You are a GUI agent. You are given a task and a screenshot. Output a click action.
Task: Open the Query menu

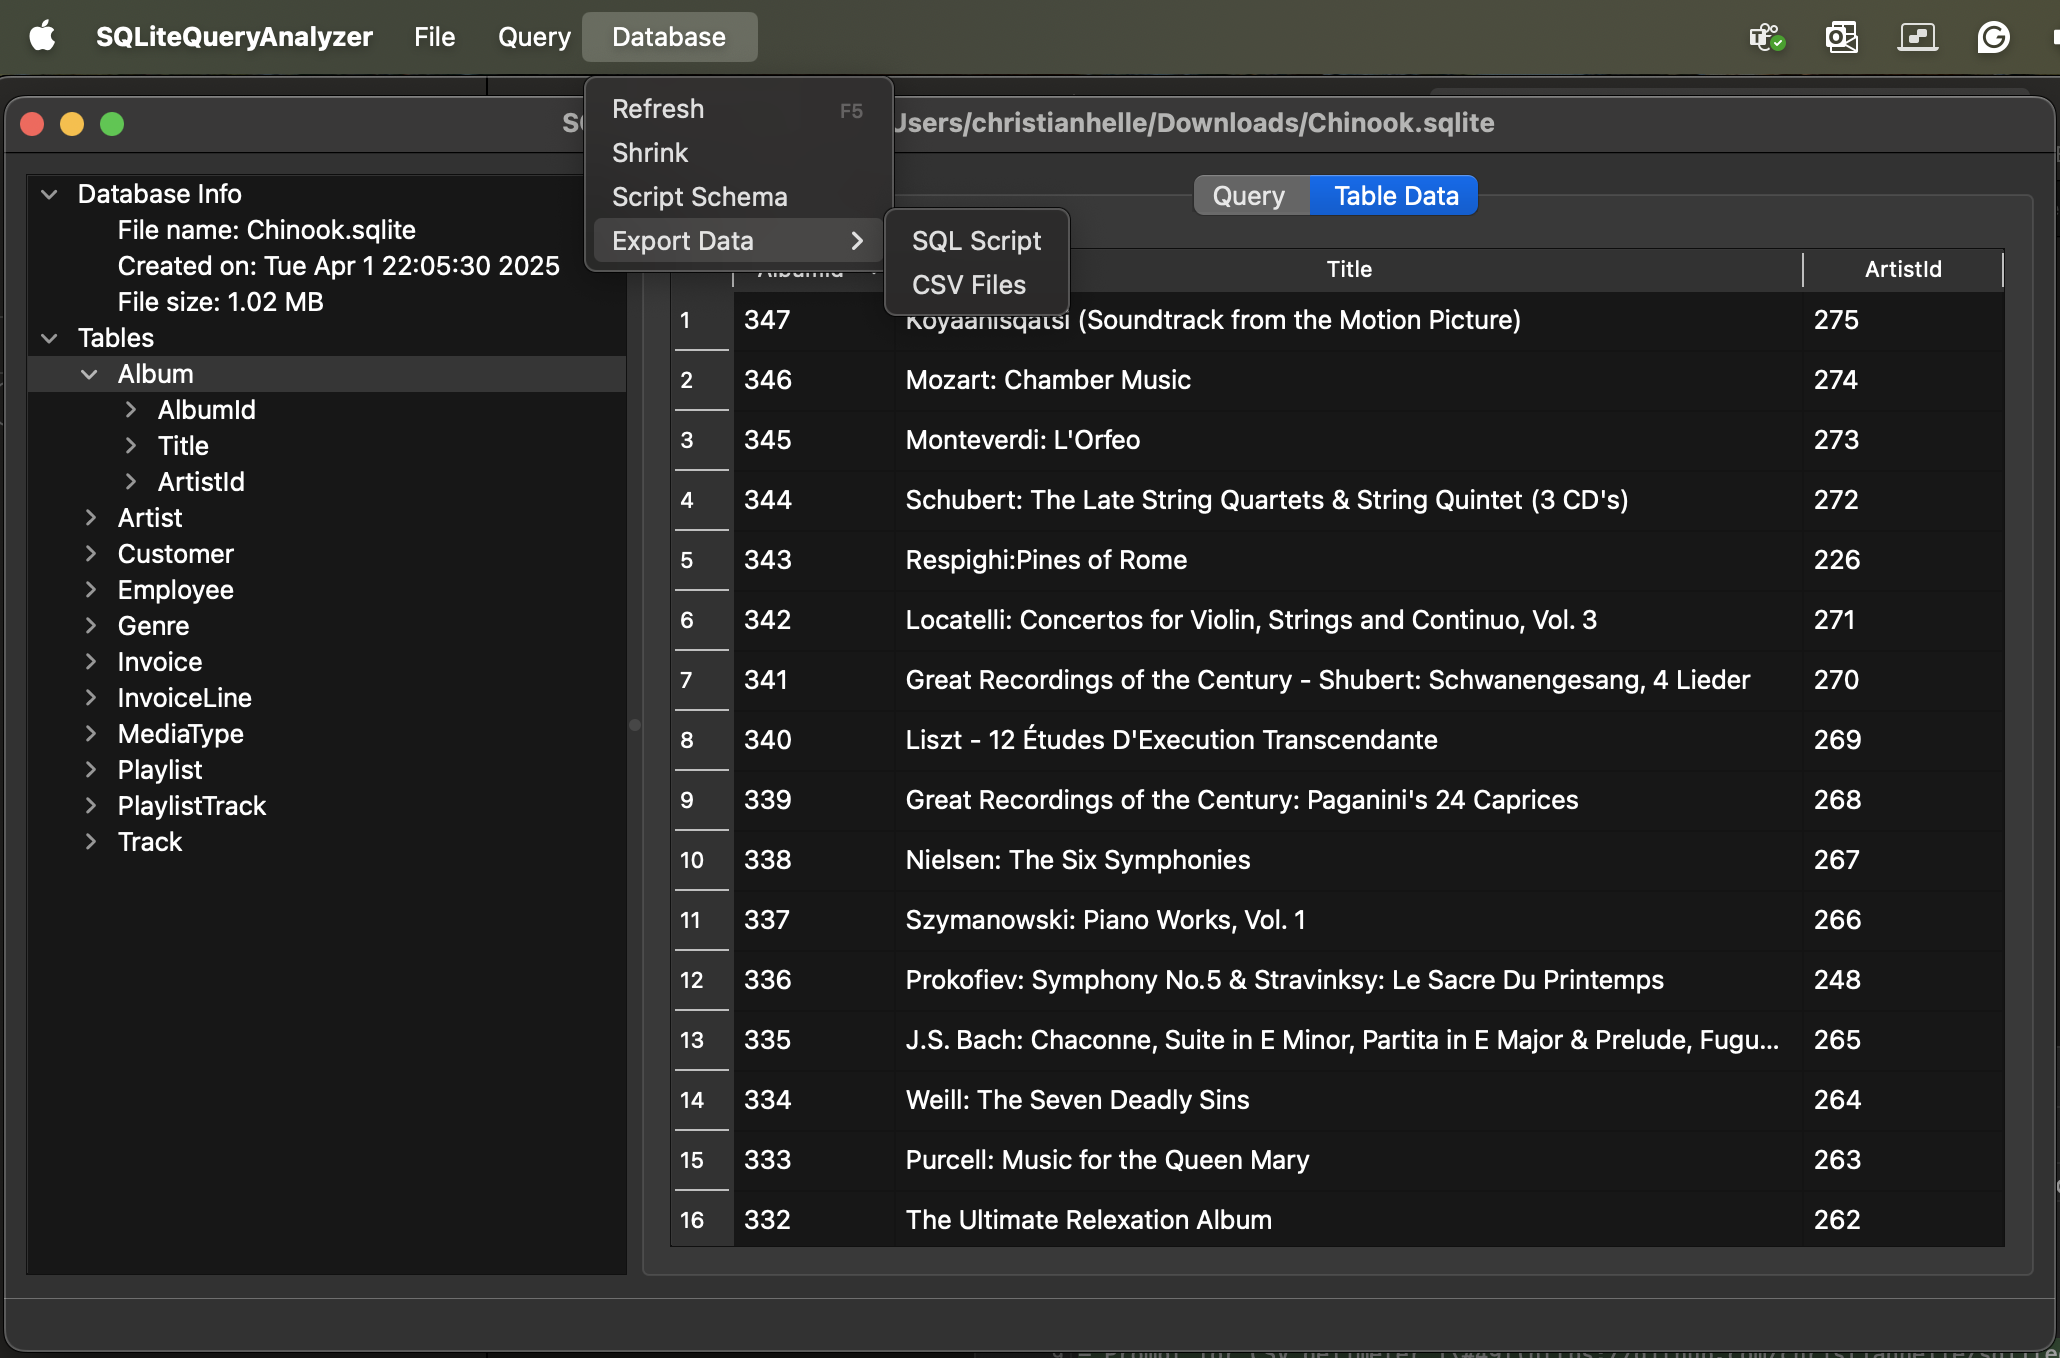click(534, 37)
